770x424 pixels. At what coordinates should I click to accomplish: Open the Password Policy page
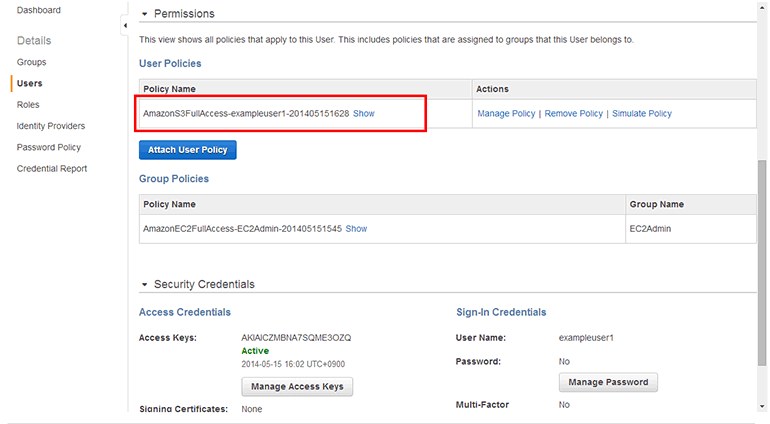48,147
